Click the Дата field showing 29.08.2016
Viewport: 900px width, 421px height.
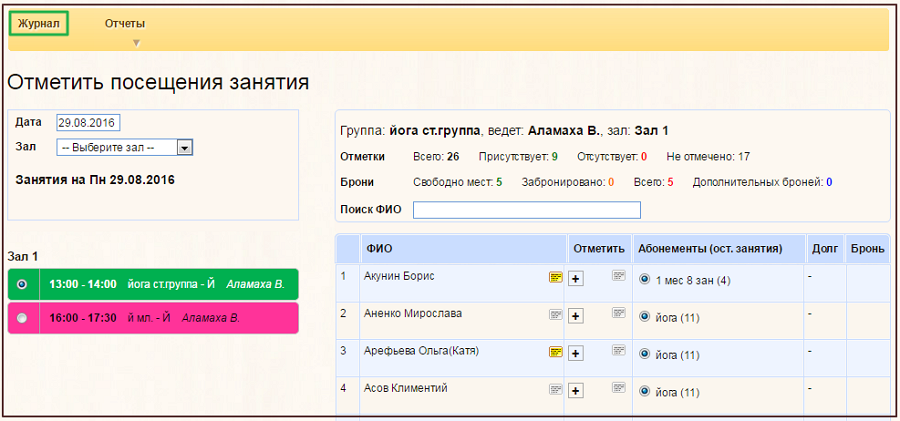88,123
